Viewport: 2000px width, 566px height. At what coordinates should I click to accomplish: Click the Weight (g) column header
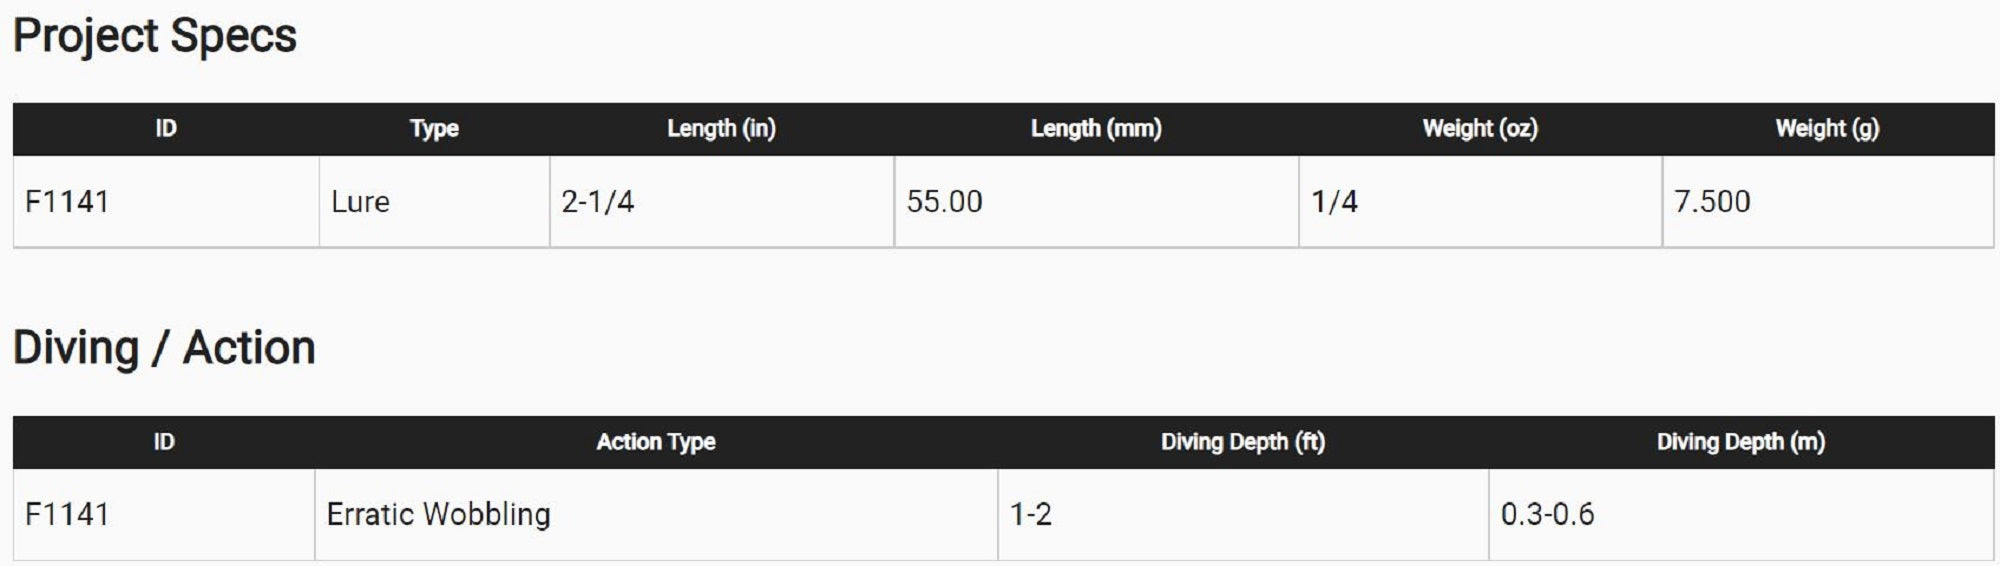pos(1827,129)
